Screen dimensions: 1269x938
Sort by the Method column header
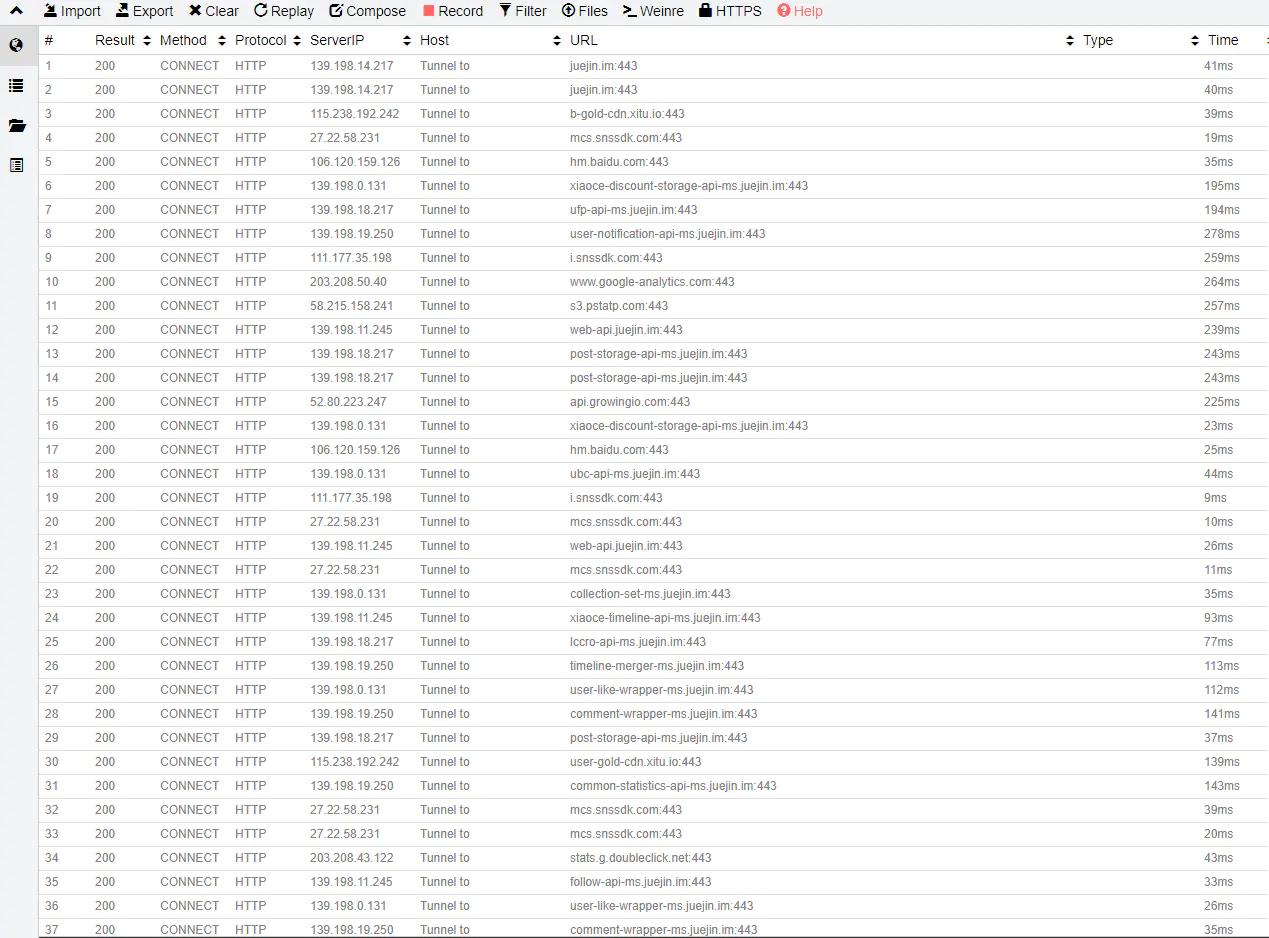[192, 40]
